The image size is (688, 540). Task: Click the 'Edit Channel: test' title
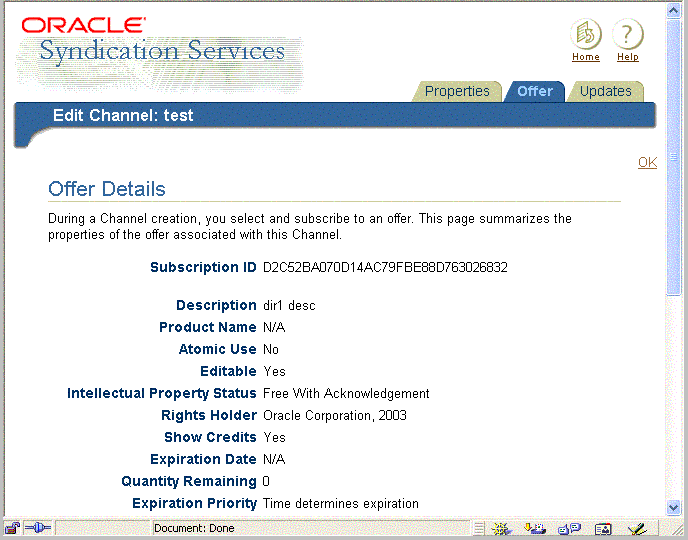(x=123, y=115)
